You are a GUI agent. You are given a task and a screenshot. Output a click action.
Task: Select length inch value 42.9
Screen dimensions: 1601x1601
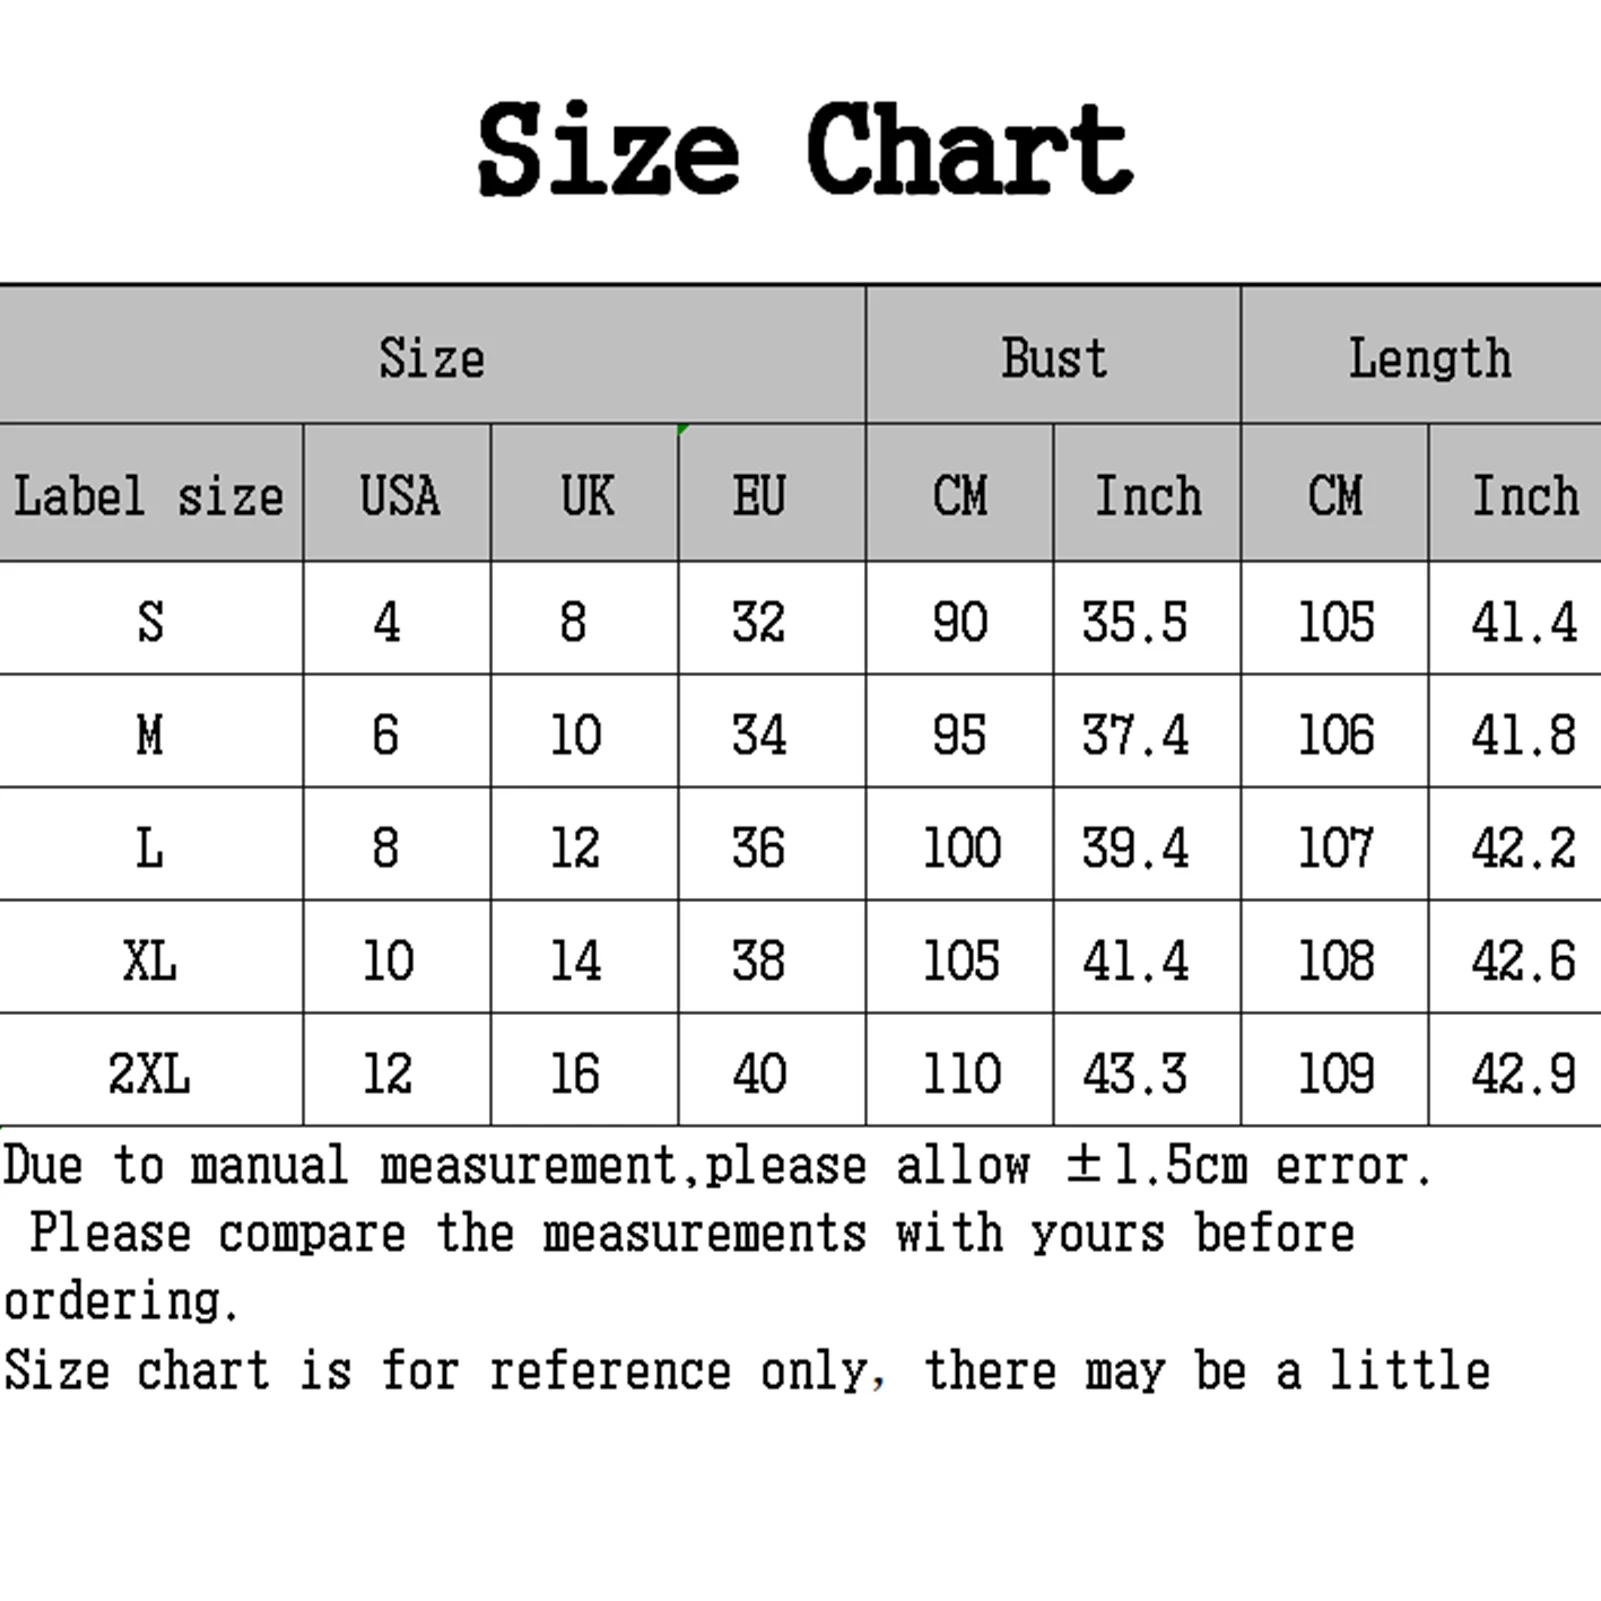1523,1073
